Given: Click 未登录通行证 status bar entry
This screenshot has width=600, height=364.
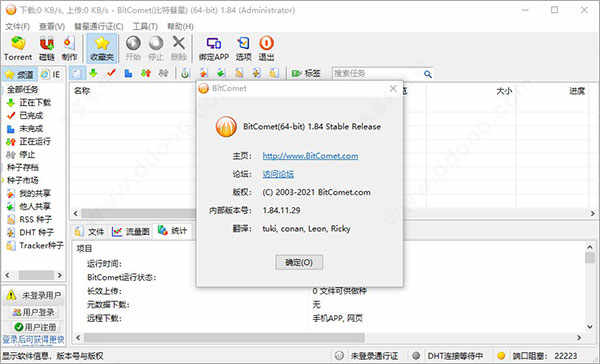Looking at the screenshot, I should coord(367,356).
